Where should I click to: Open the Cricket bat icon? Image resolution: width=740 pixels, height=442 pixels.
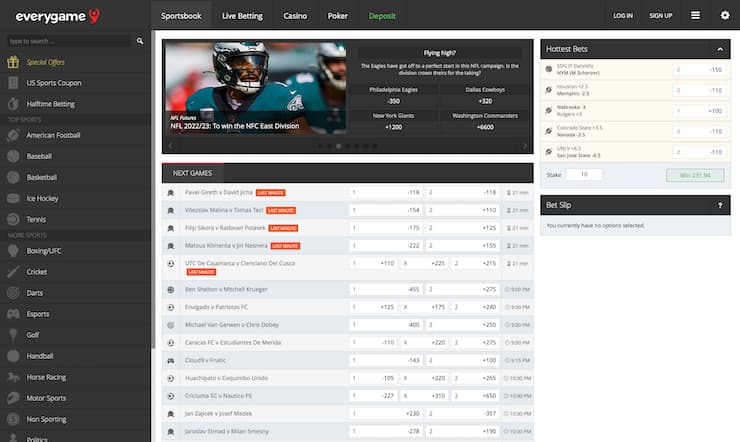(x=13, y=272)
